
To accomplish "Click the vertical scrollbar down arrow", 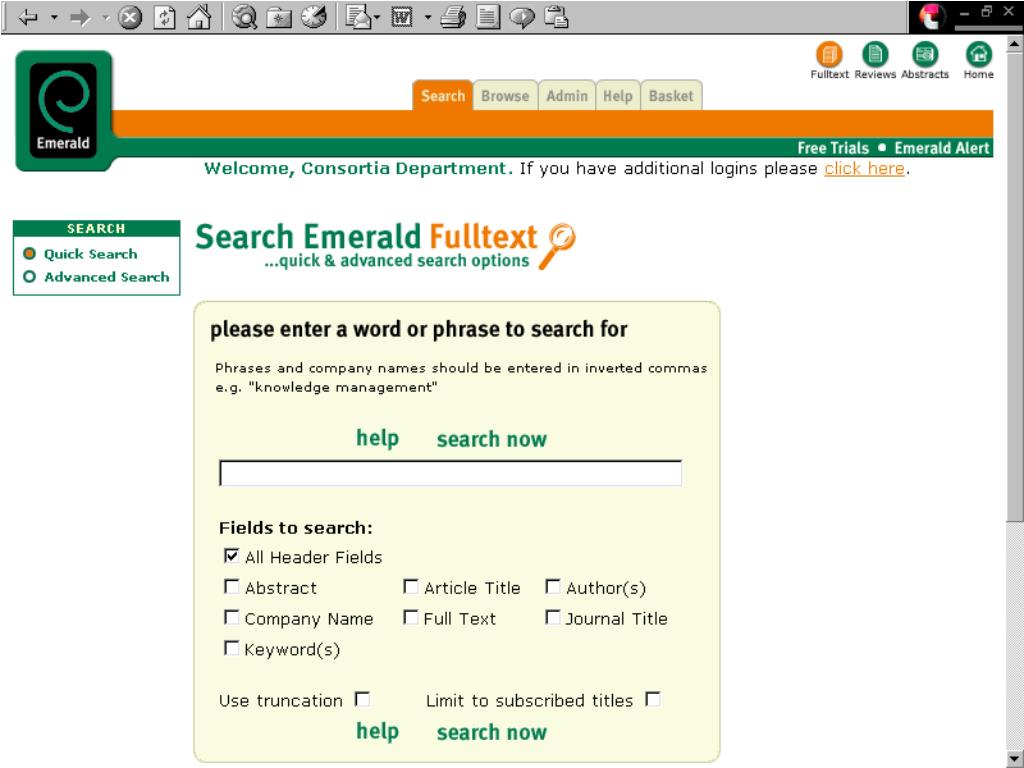I will coord(1014,760).
